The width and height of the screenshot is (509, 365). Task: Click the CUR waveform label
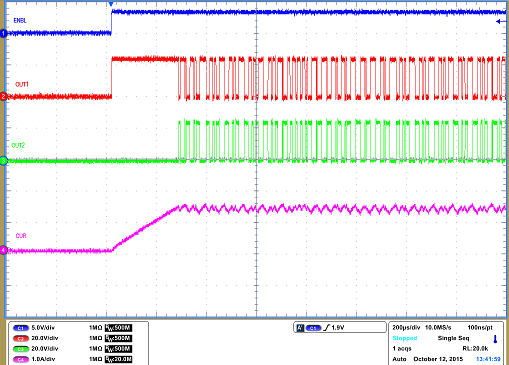click(x=21, y=236)
